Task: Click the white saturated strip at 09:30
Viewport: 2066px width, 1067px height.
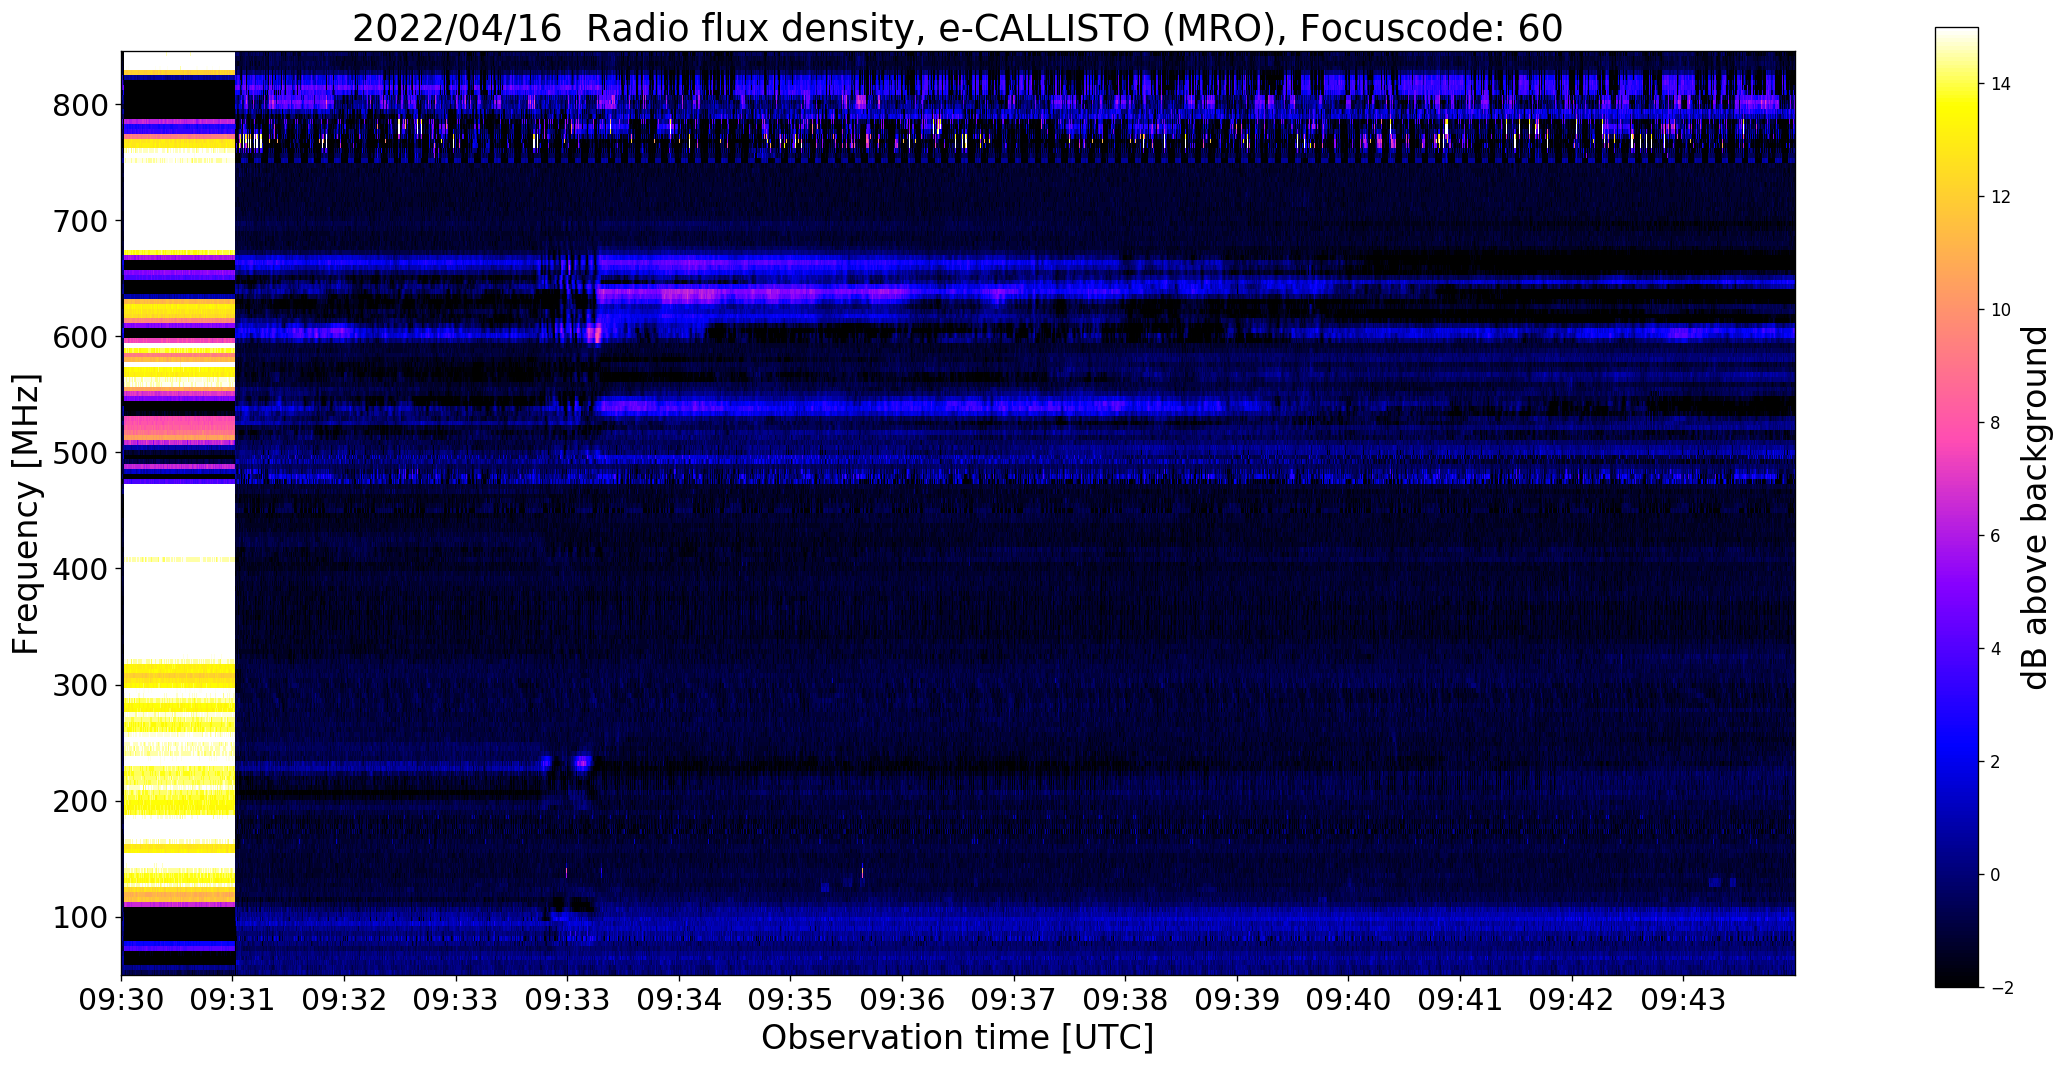Action: point(178,513)
